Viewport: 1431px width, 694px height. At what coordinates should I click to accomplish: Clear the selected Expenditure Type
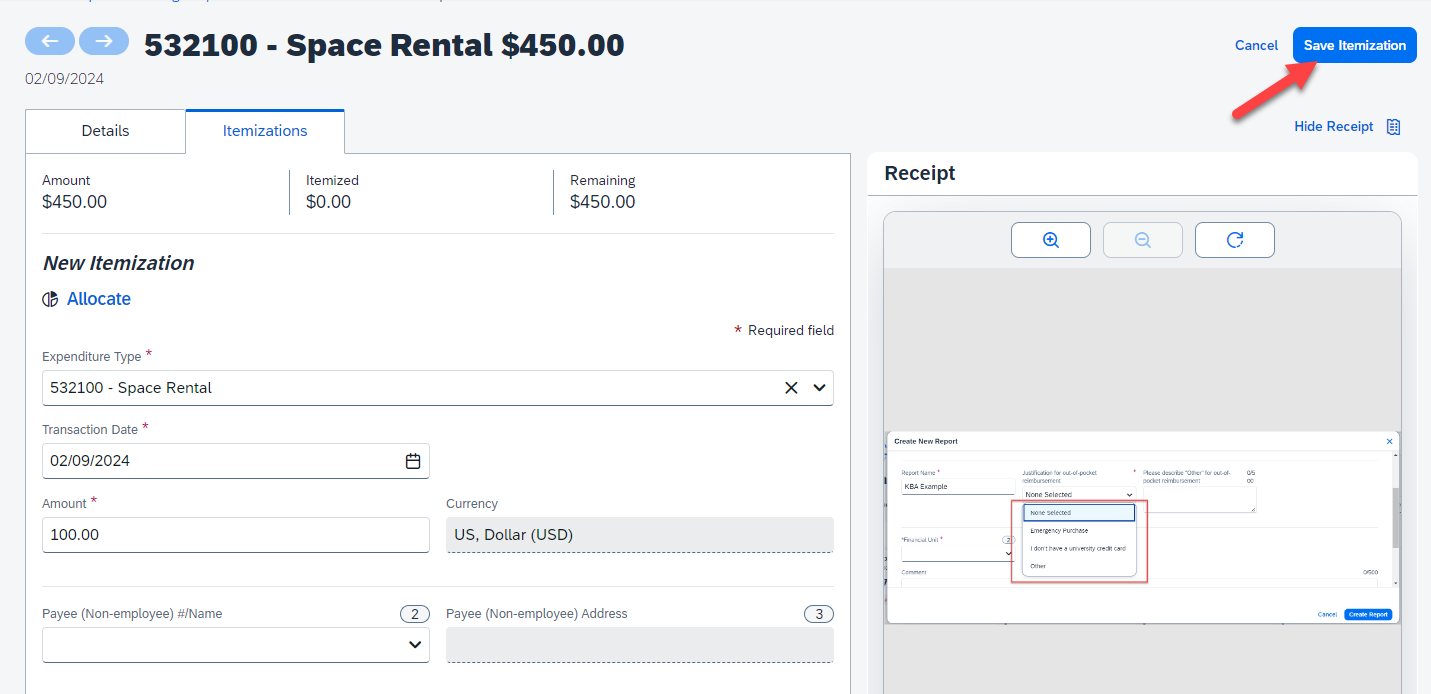click(x=791, y=387)
